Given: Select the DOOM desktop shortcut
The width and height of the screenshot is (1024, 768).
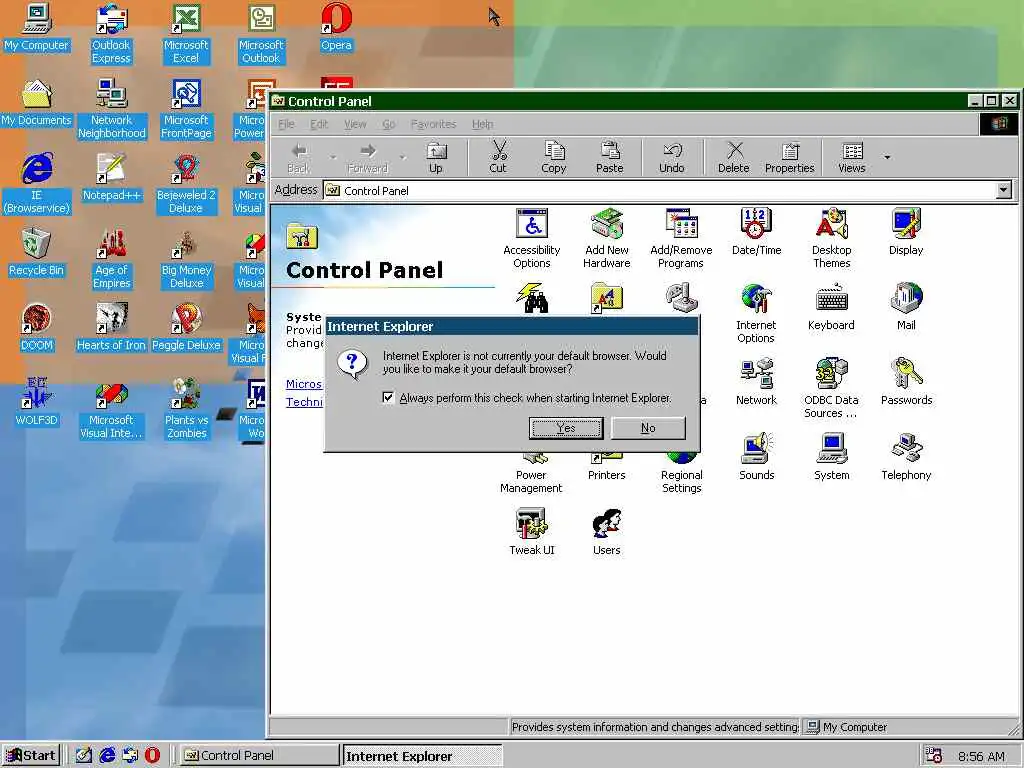Looking at the screenshot, I should click(x=36, y=328).
